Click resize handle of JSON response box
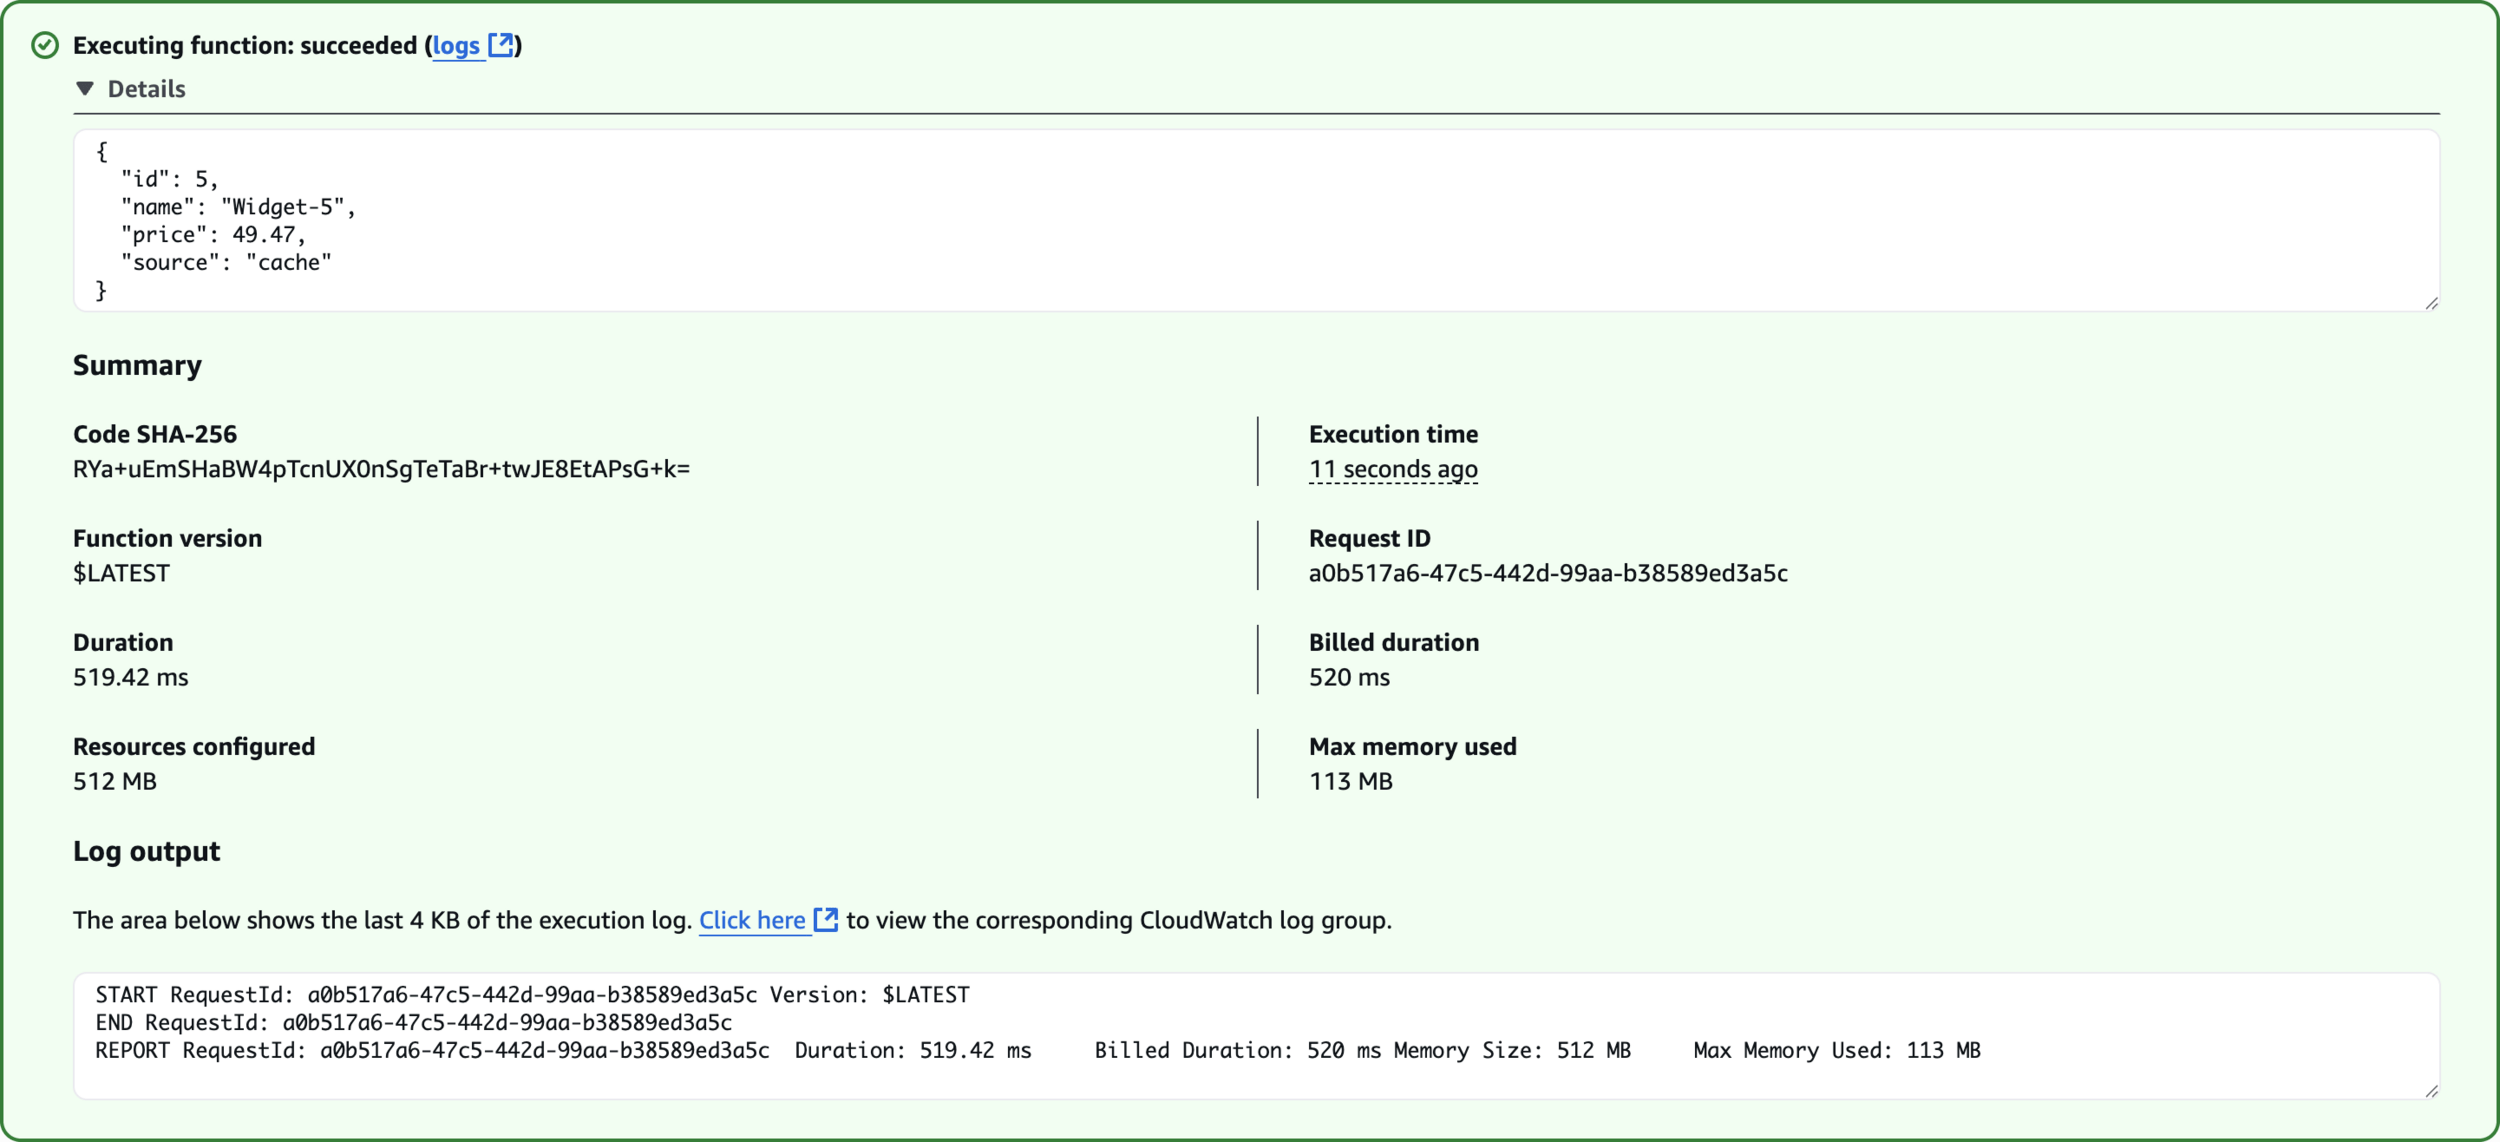The height and width of the screenshot is (1142, 2500). (2431, 303)
